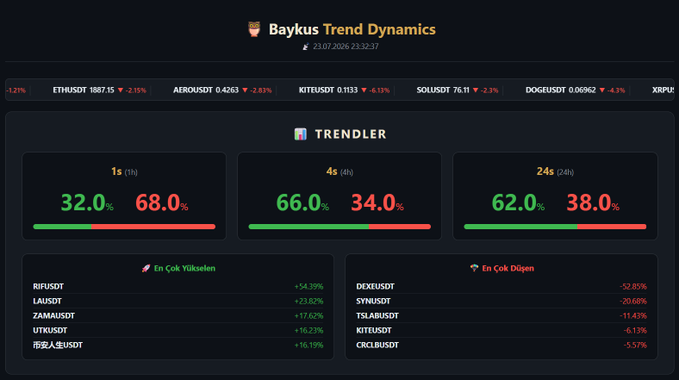Click the red down arrow beside AEROUSDT price
Screen dimensions: 679x380
pyautogui.click(x=245, y=90)
